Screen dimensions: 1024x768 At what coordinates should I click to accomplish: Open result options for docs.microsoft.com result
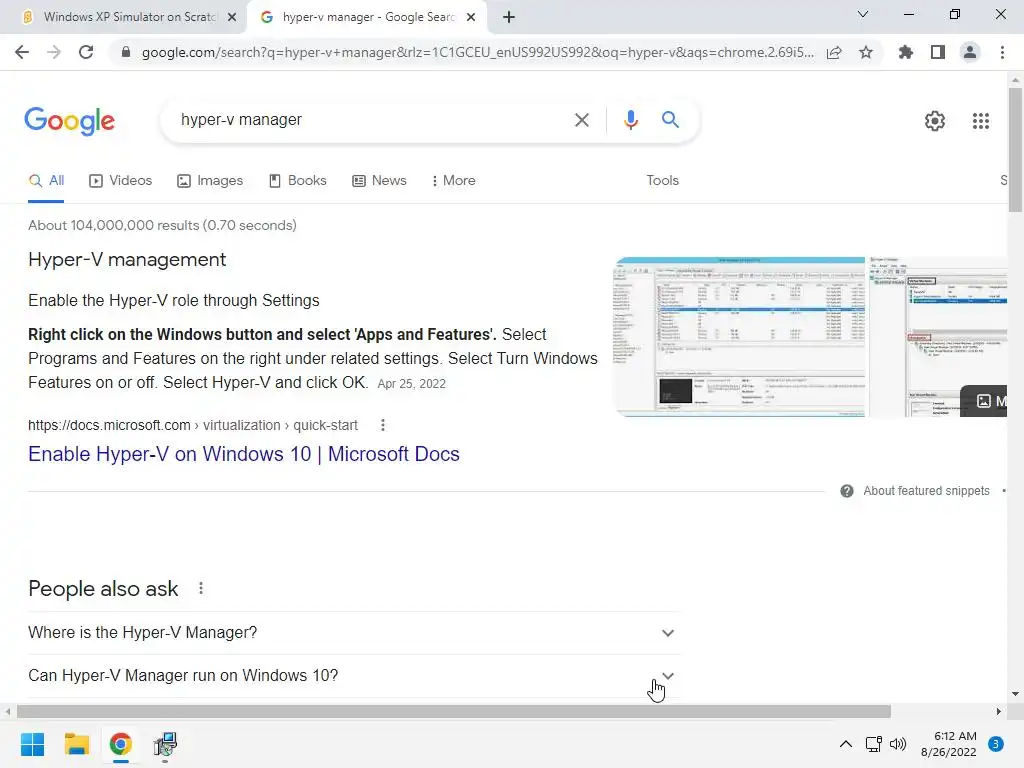(x=383, y=425)
